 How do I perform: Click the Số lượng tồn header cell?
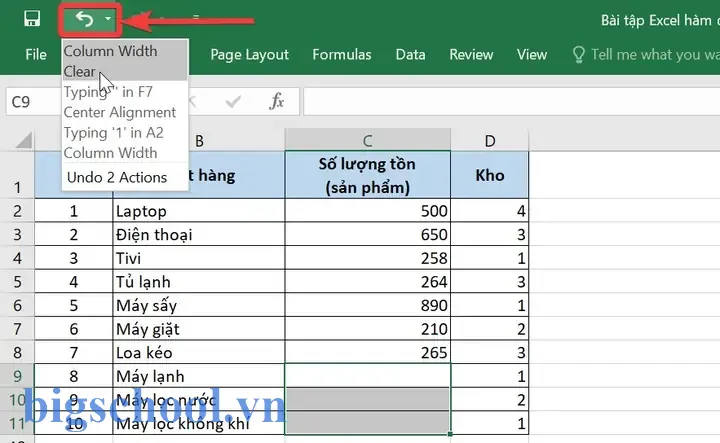[367, 175]
